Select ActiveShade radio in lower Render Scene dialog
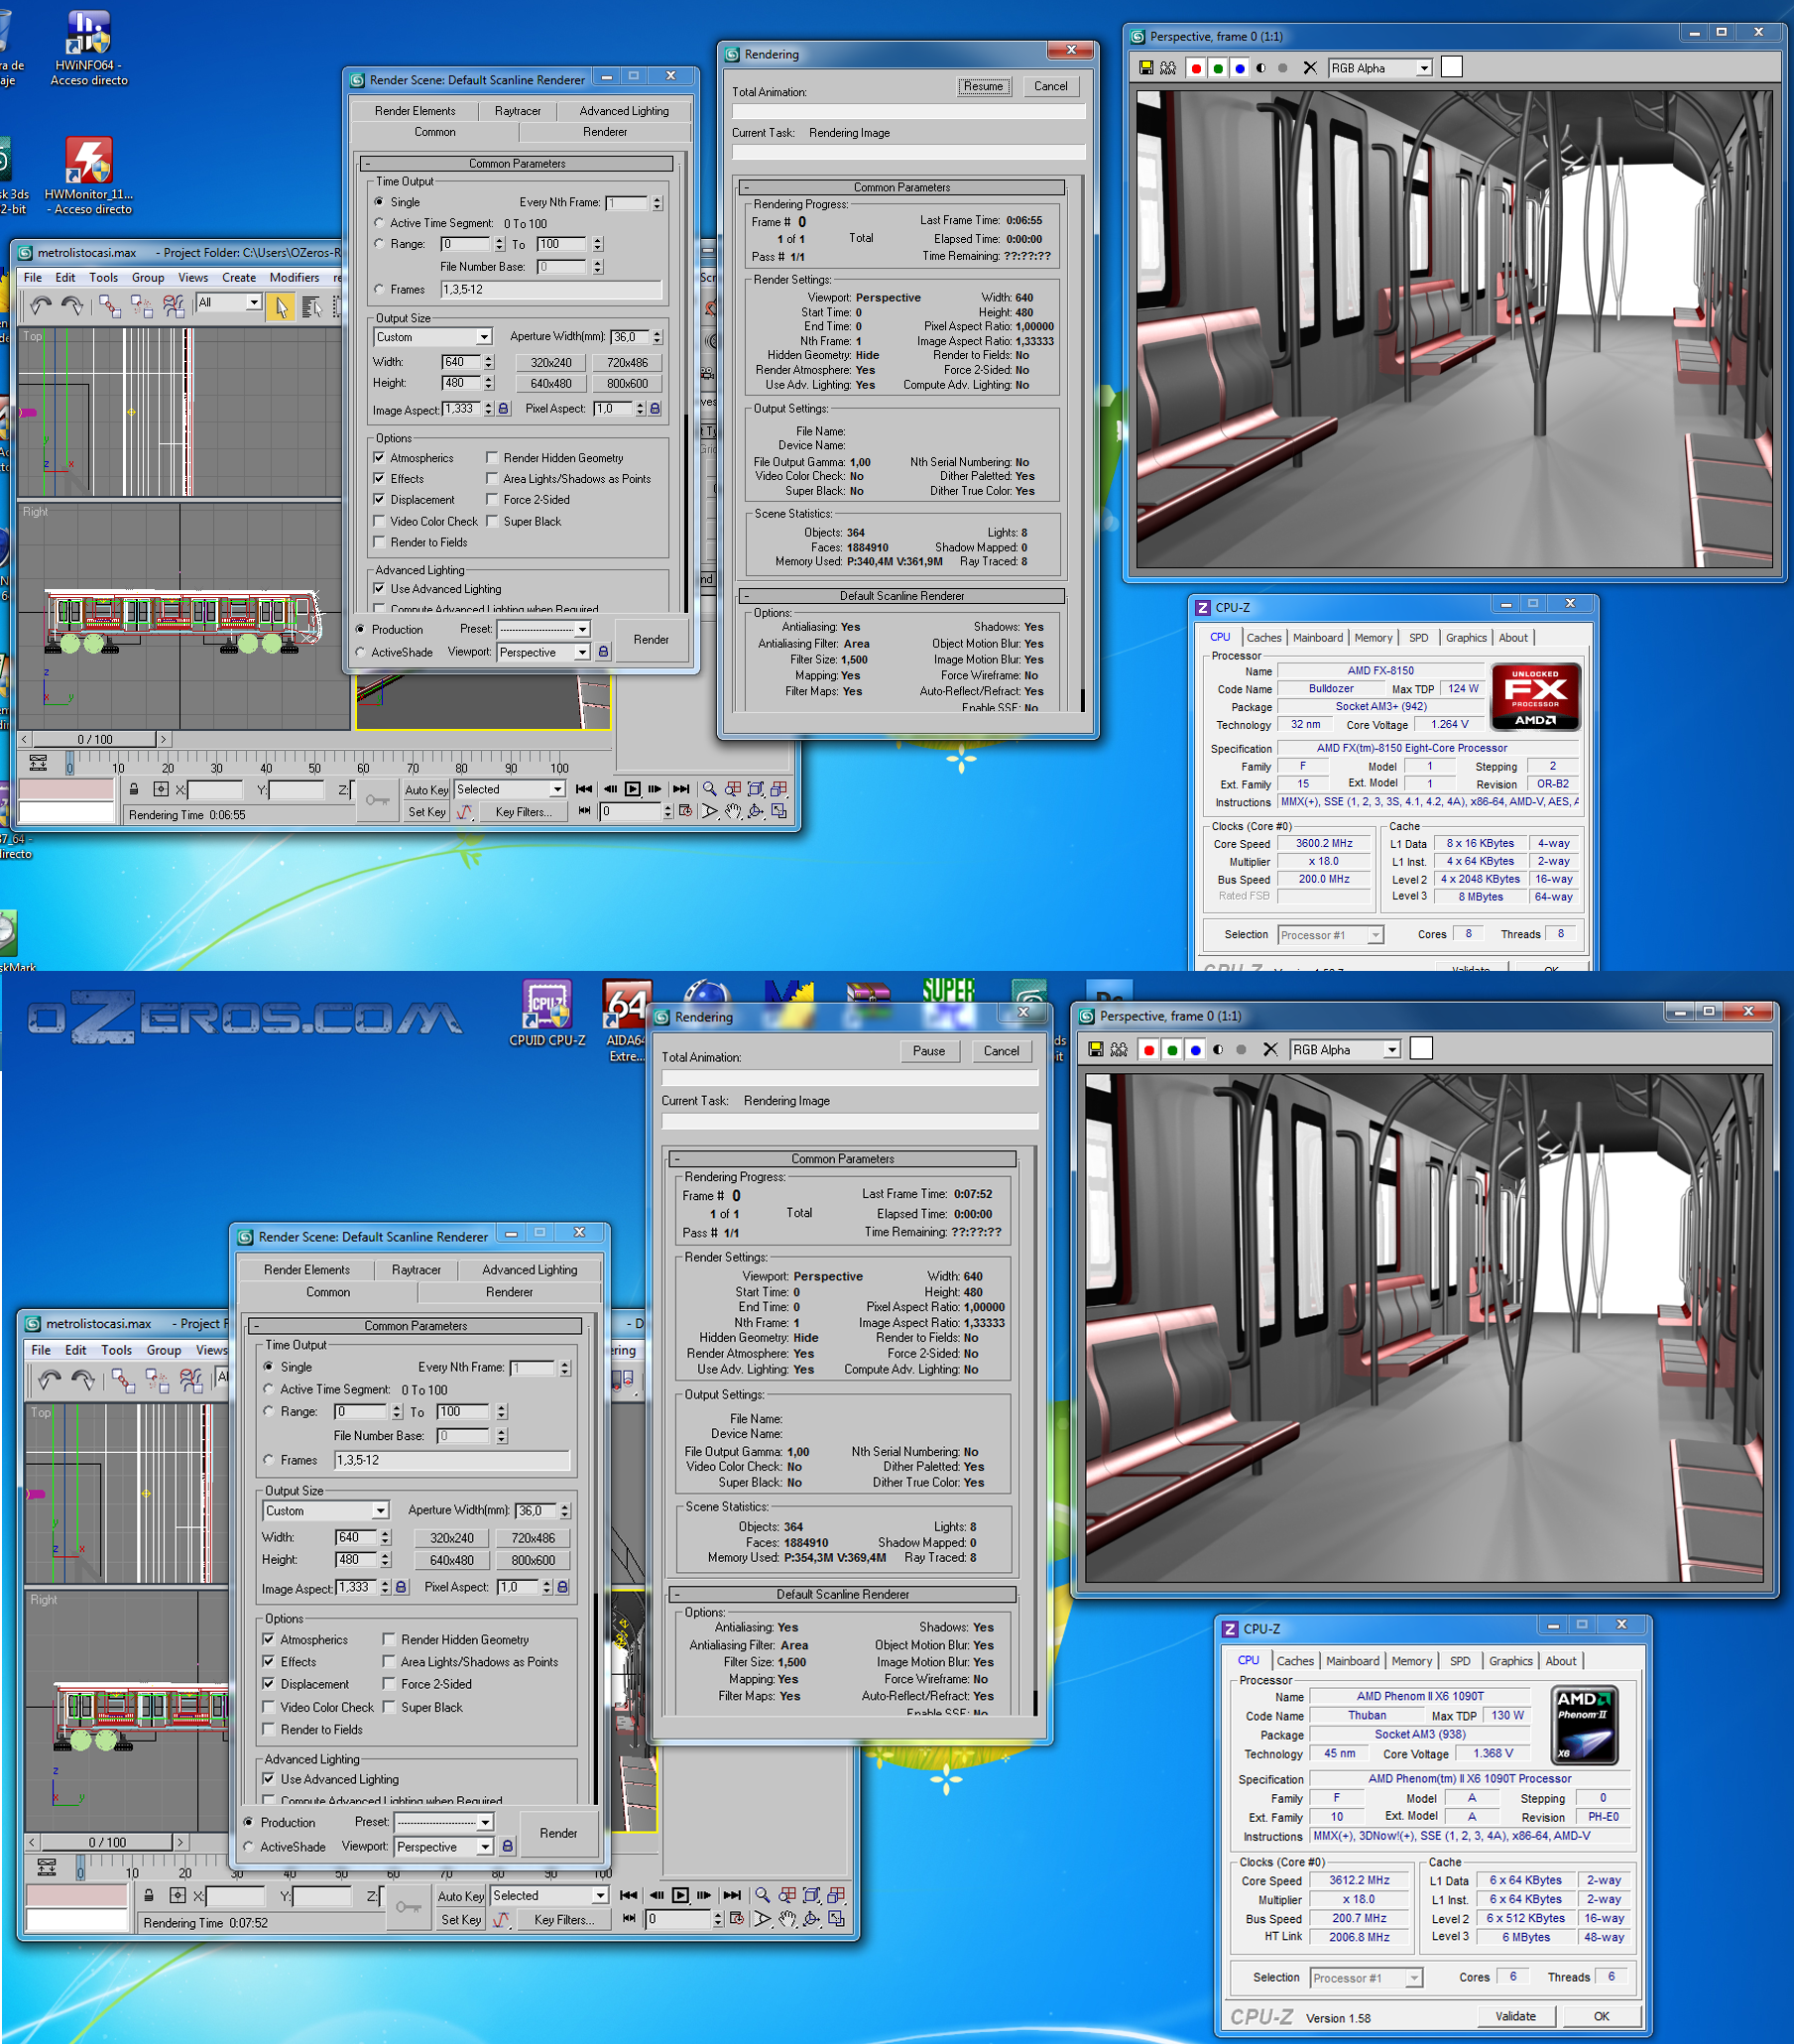 tap(248, 1846)
